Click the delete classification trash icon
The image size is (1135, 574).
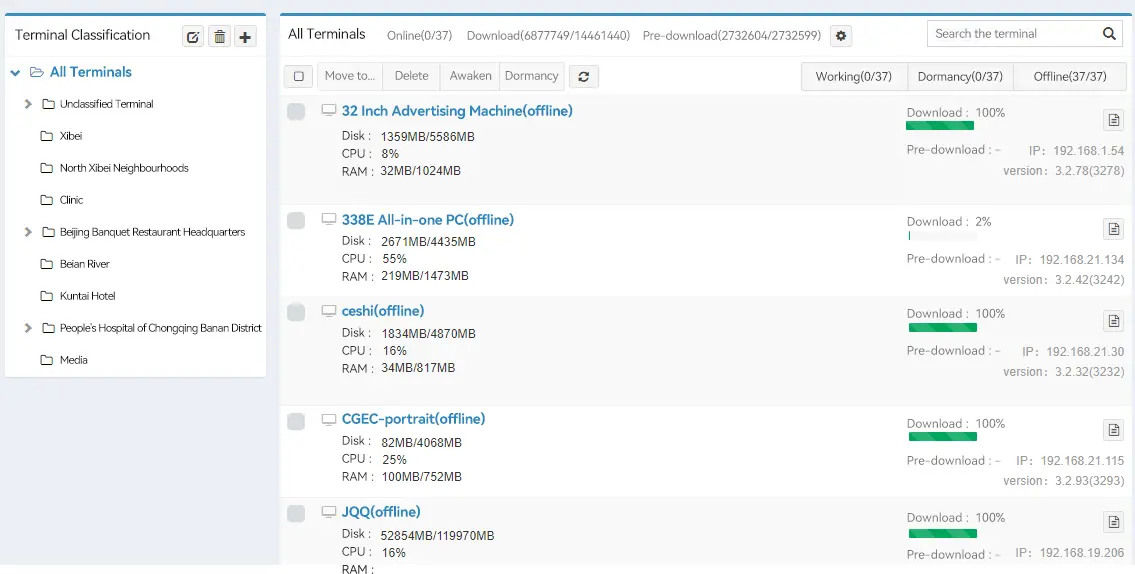coord(219,37)
